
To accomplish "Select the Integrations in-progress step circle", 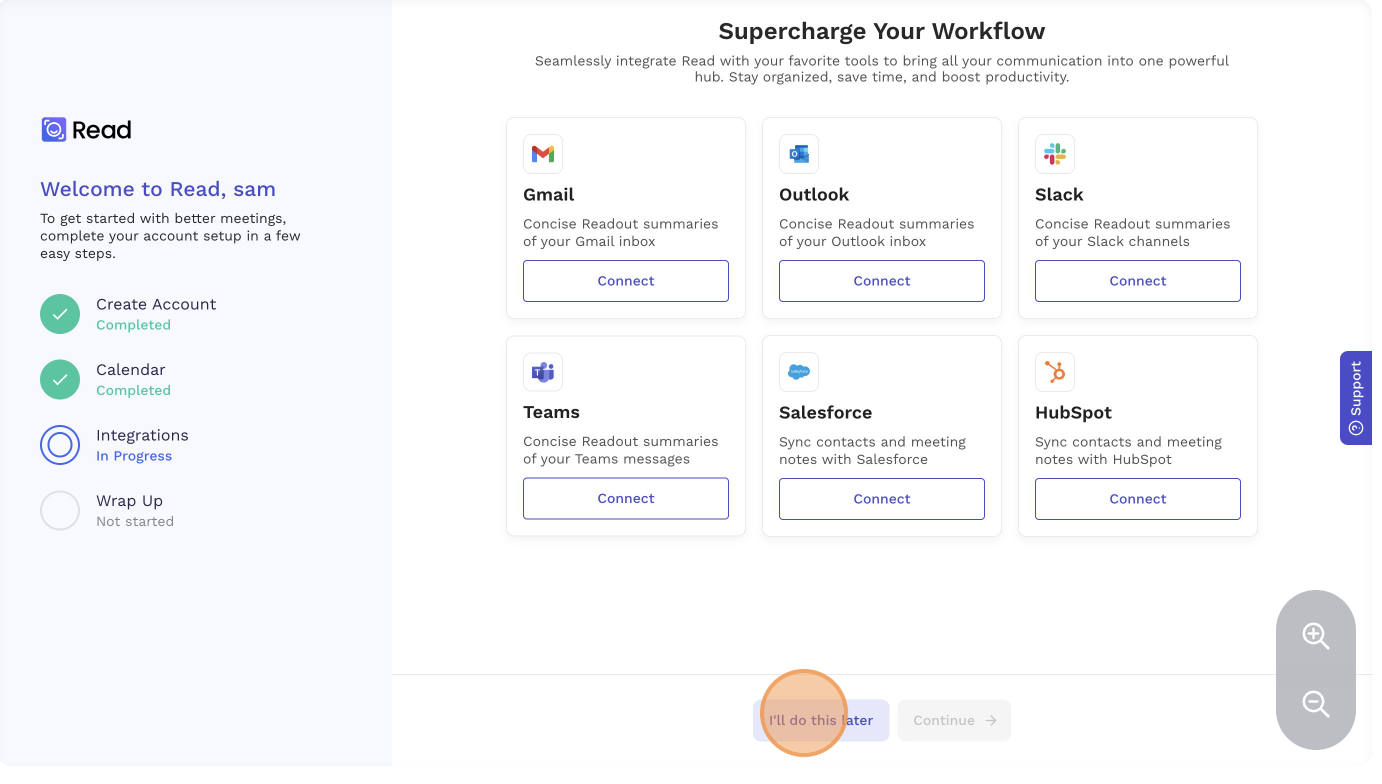I will pos(60,445).
